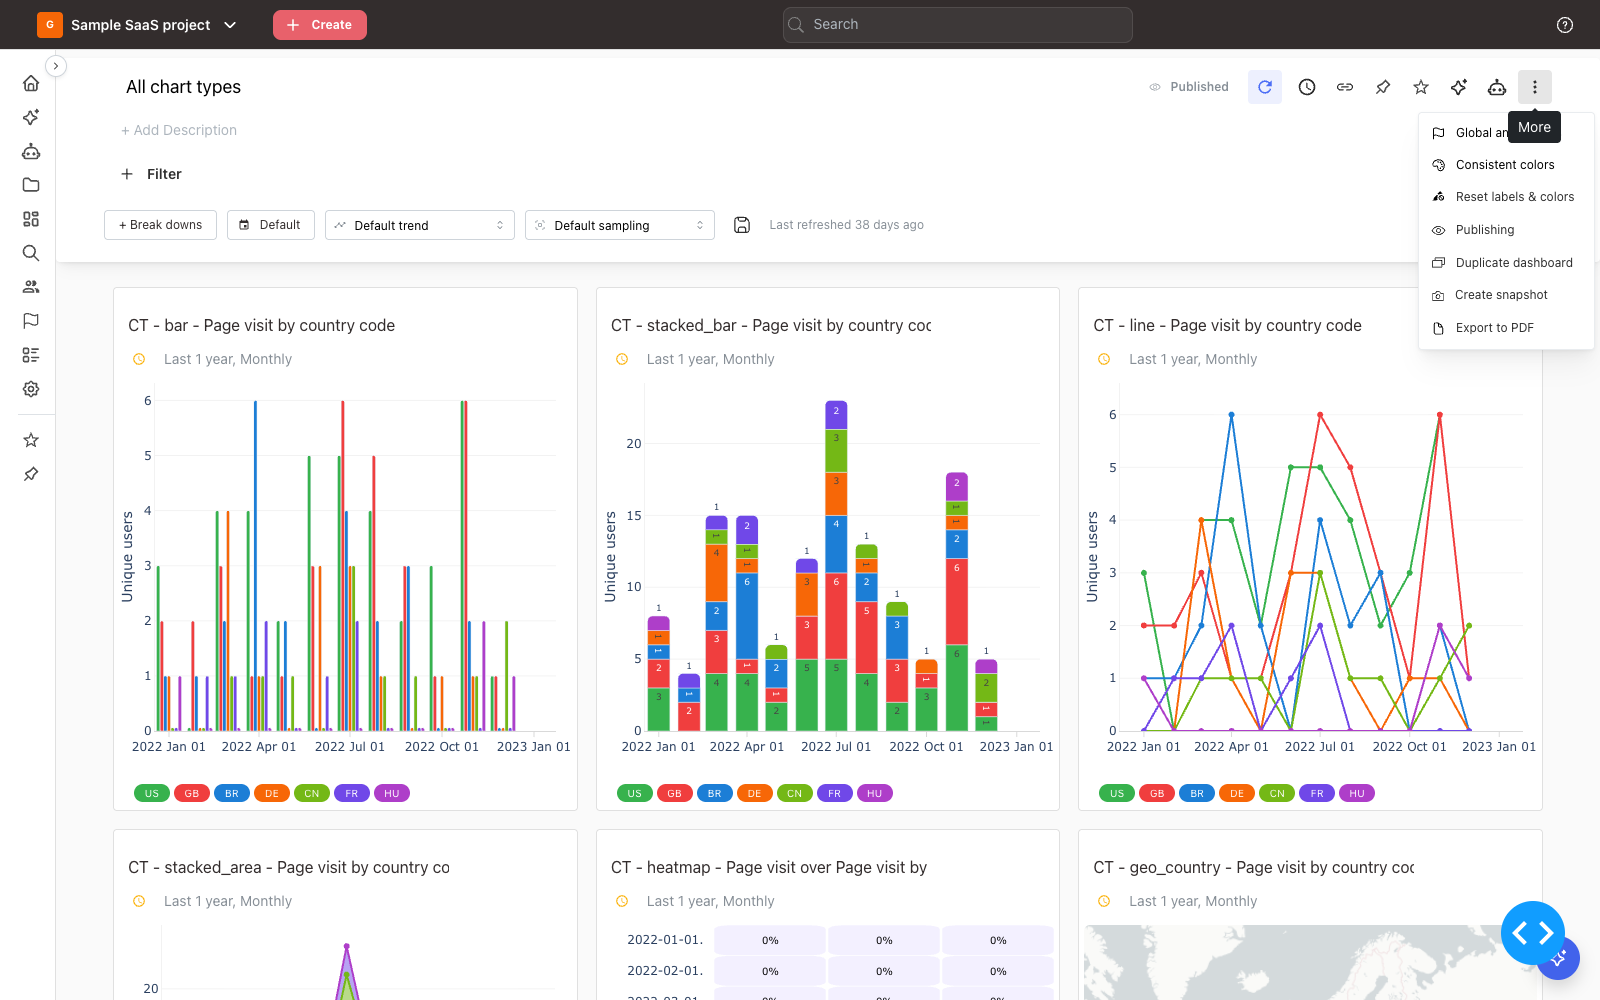Open the search icon in left sidebar
Viewport: 1600px width, 1000px height.
pos(31,253)
